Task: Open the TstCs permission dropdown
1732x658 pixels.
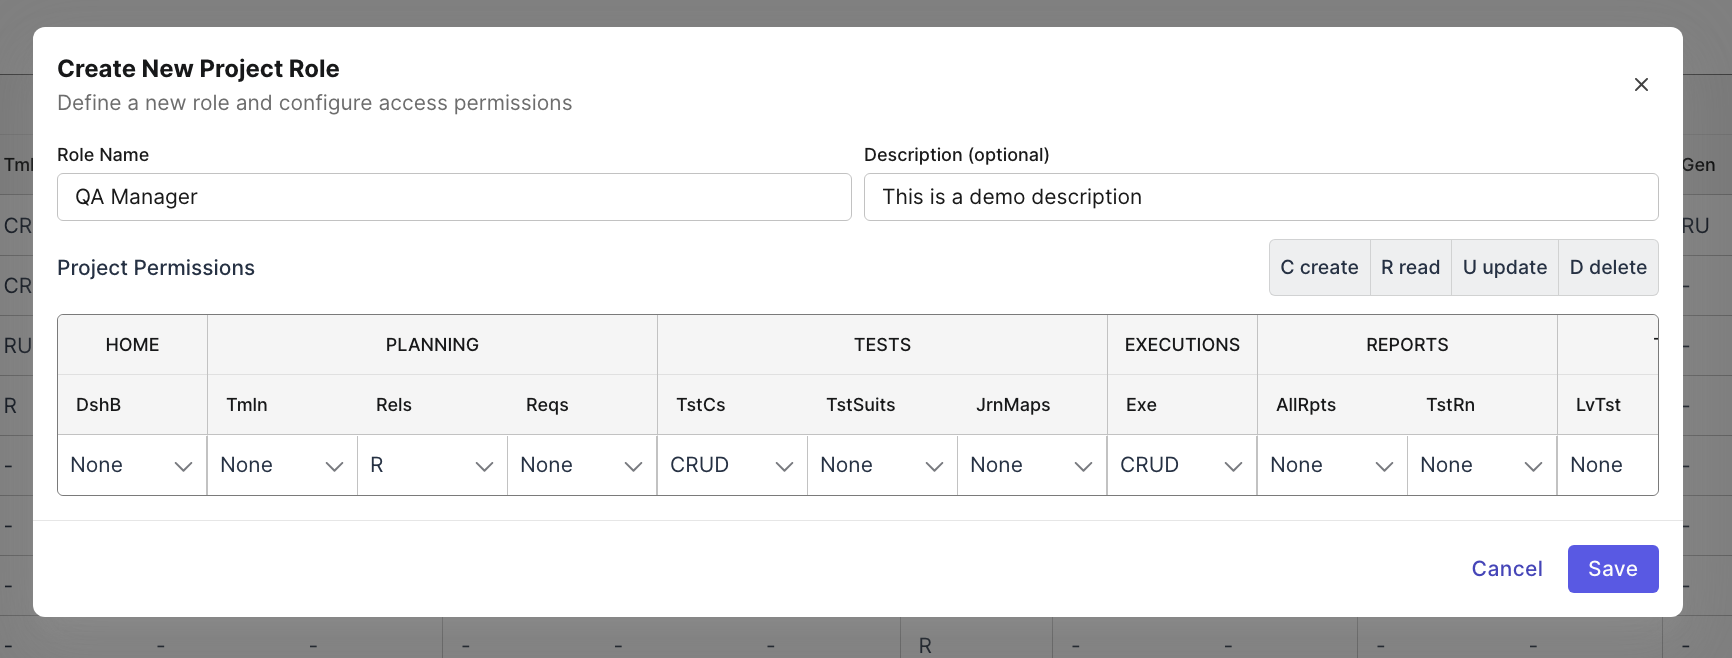Action: coord(732,465)
